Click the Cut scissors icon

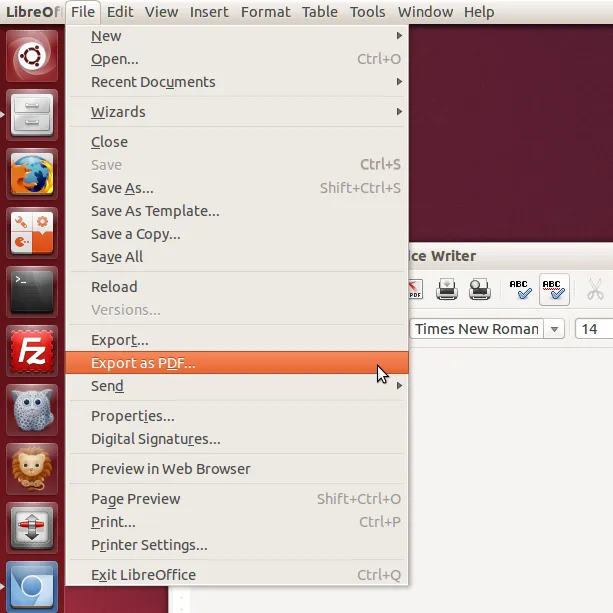[595, 290]
